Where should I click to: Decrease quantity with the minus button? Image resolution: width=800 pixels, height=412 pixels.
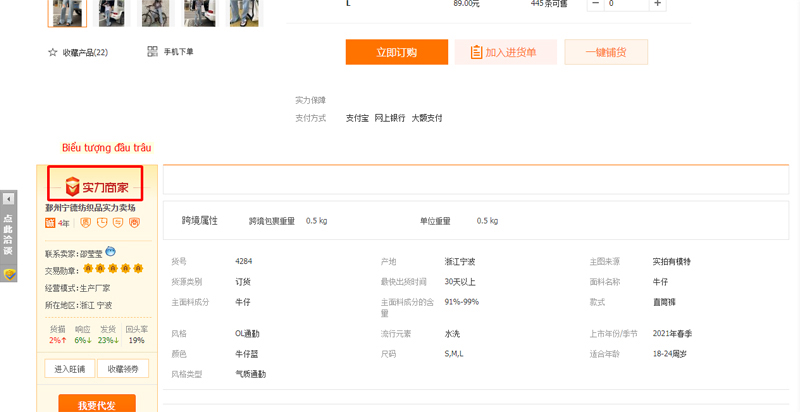pyautogui.click(x=595, y=4)
